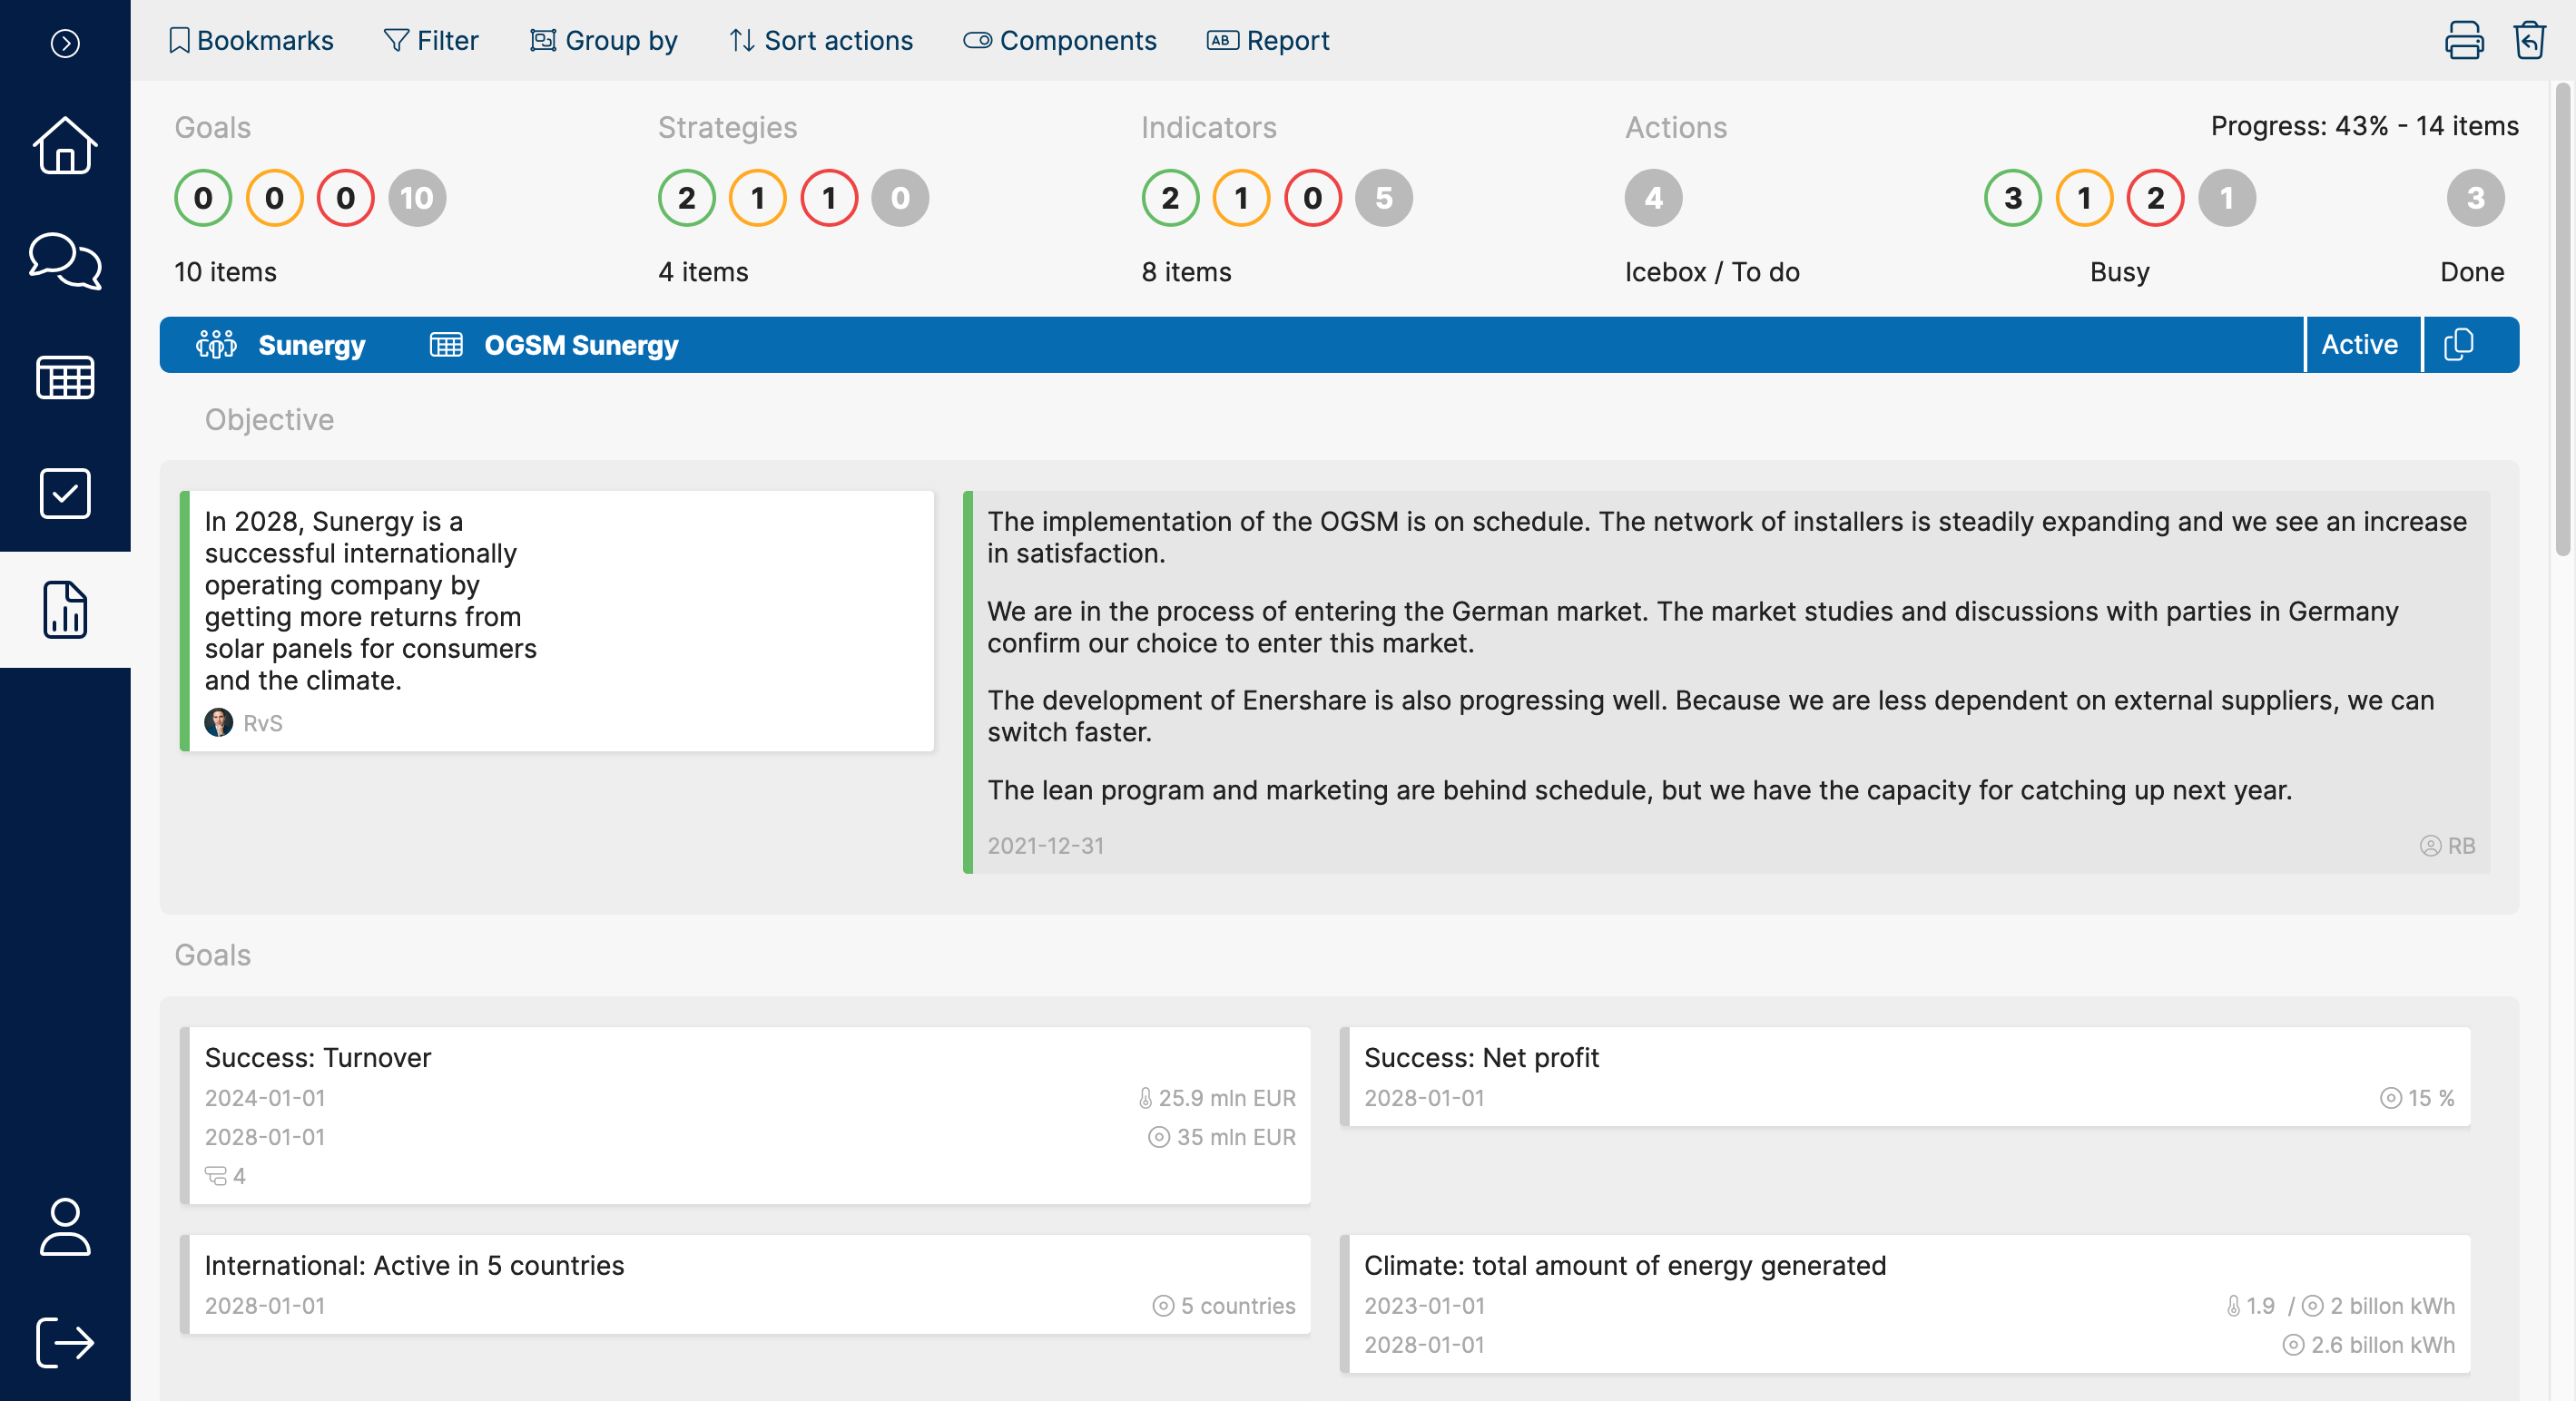
Task: Open the chat conversations sidebar icon
Action: coord(65,261)
